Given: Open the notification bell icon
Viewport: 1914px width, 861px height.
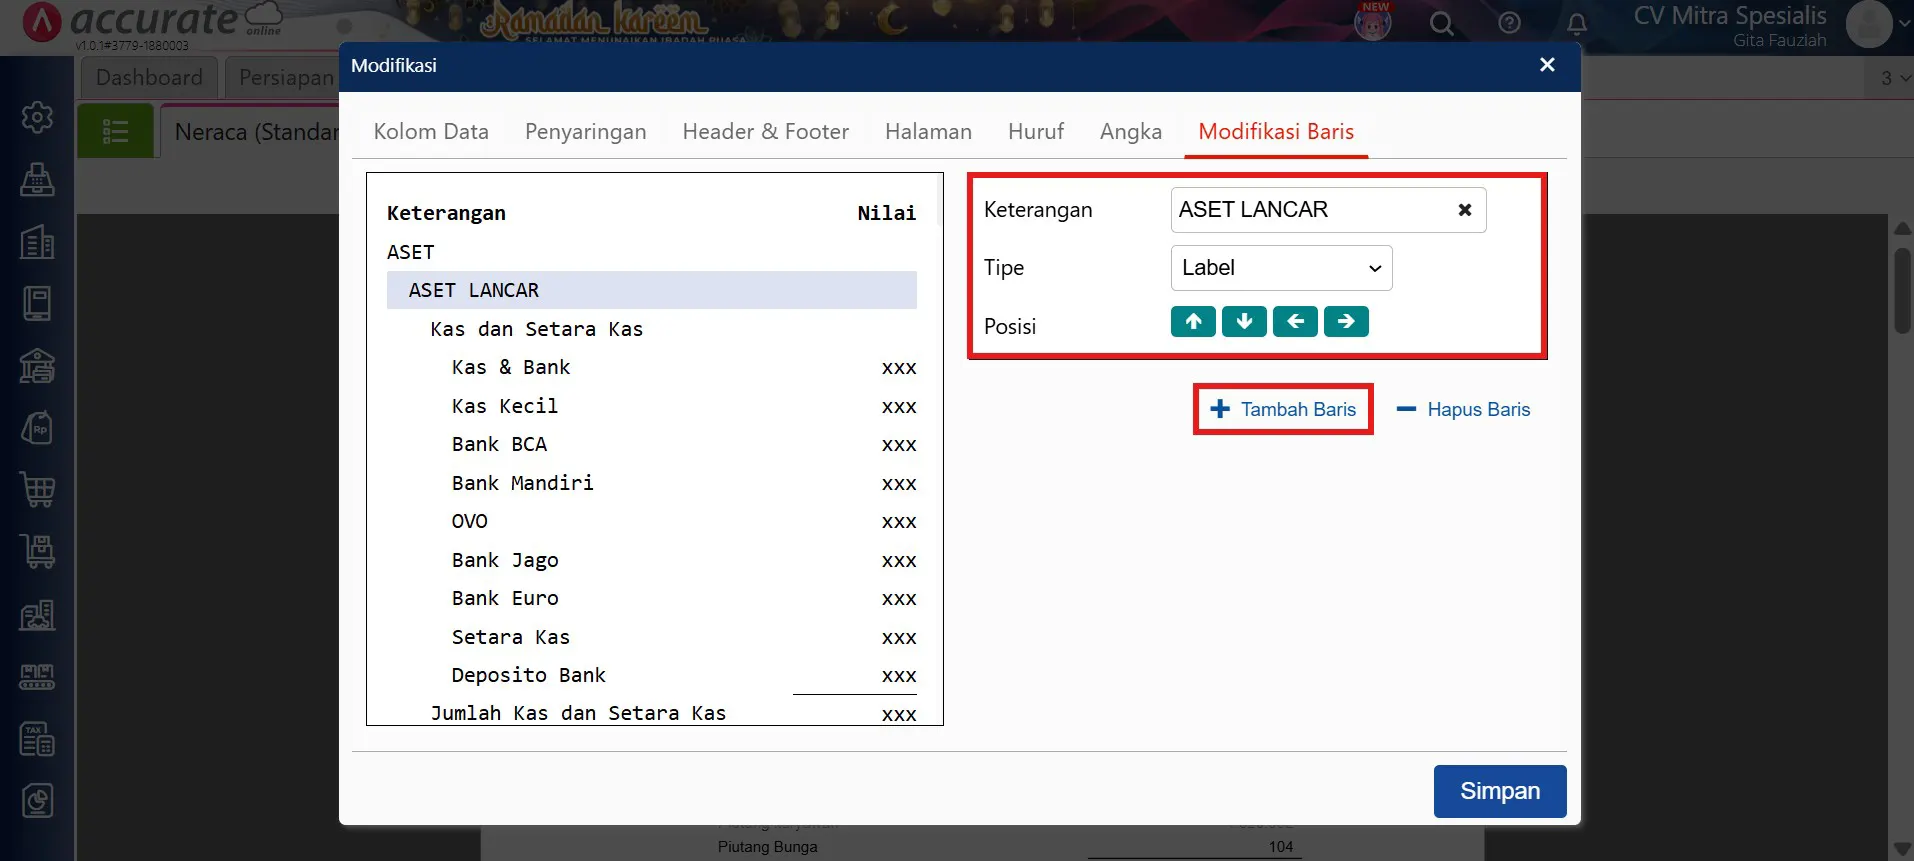Looking at the screenshot, I should click(x=1576, y=23).
